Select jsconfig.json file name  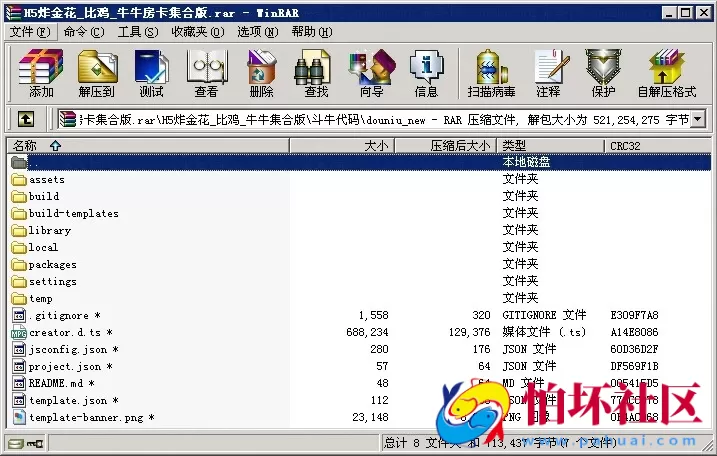click(74, 349)
